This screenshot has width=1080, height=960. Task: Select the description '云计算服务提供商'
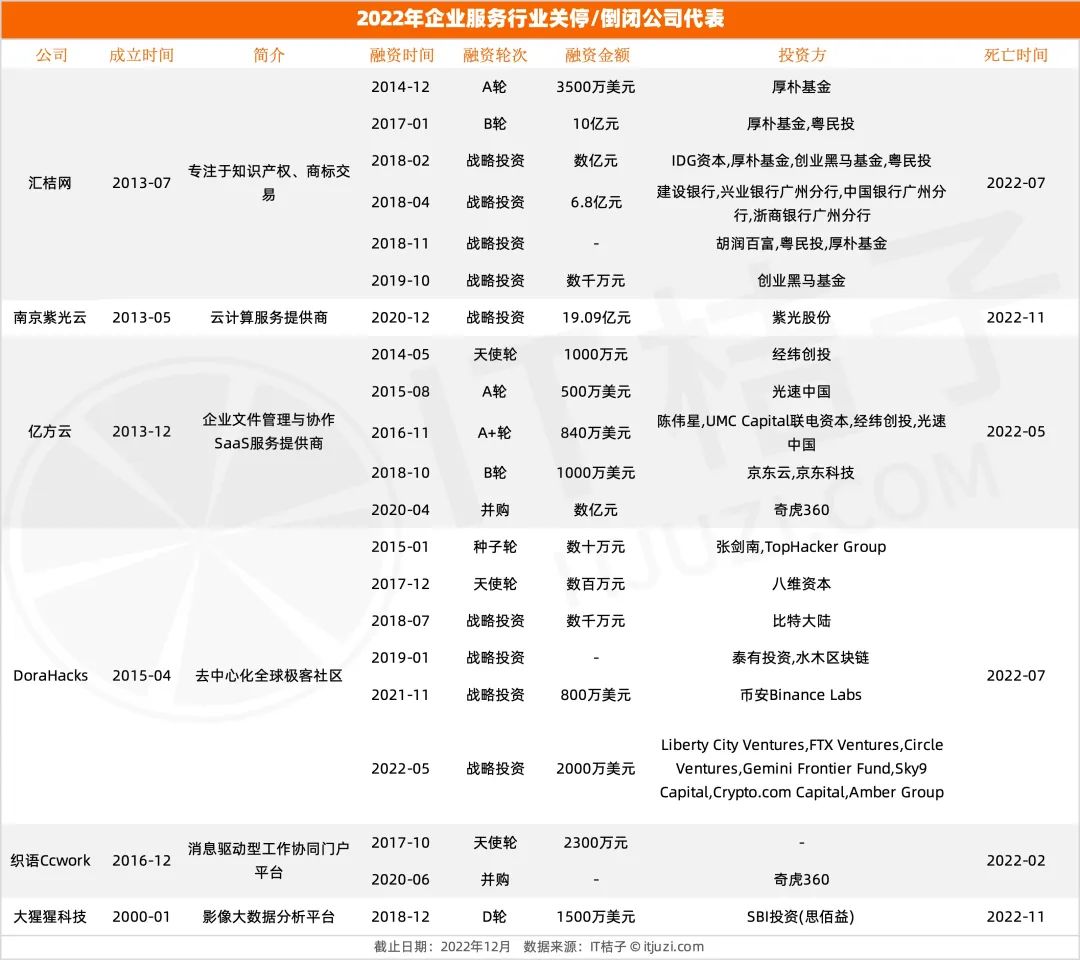tap(269, 317)
